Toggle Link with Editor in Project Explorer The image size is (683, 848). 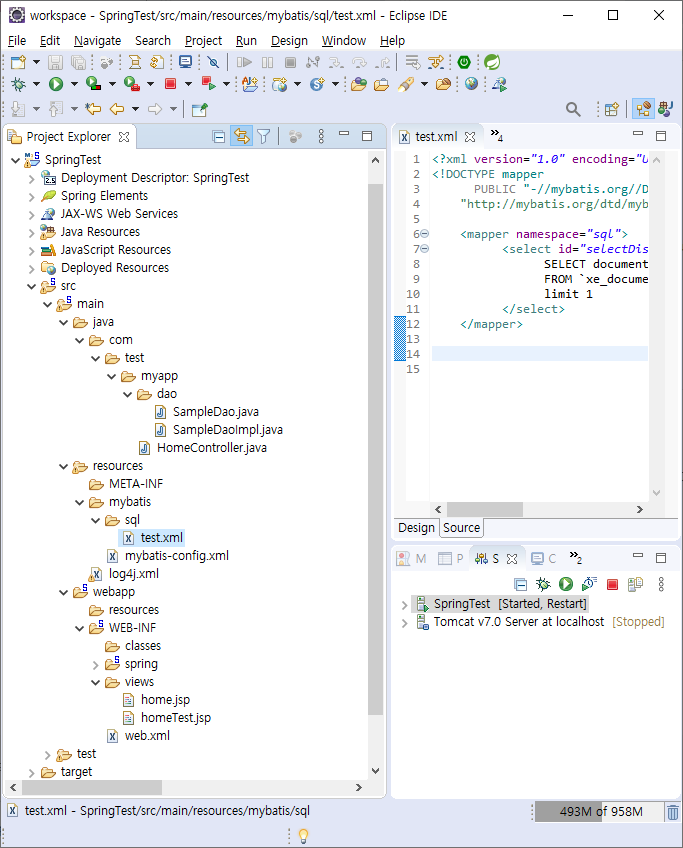[241, 136]
